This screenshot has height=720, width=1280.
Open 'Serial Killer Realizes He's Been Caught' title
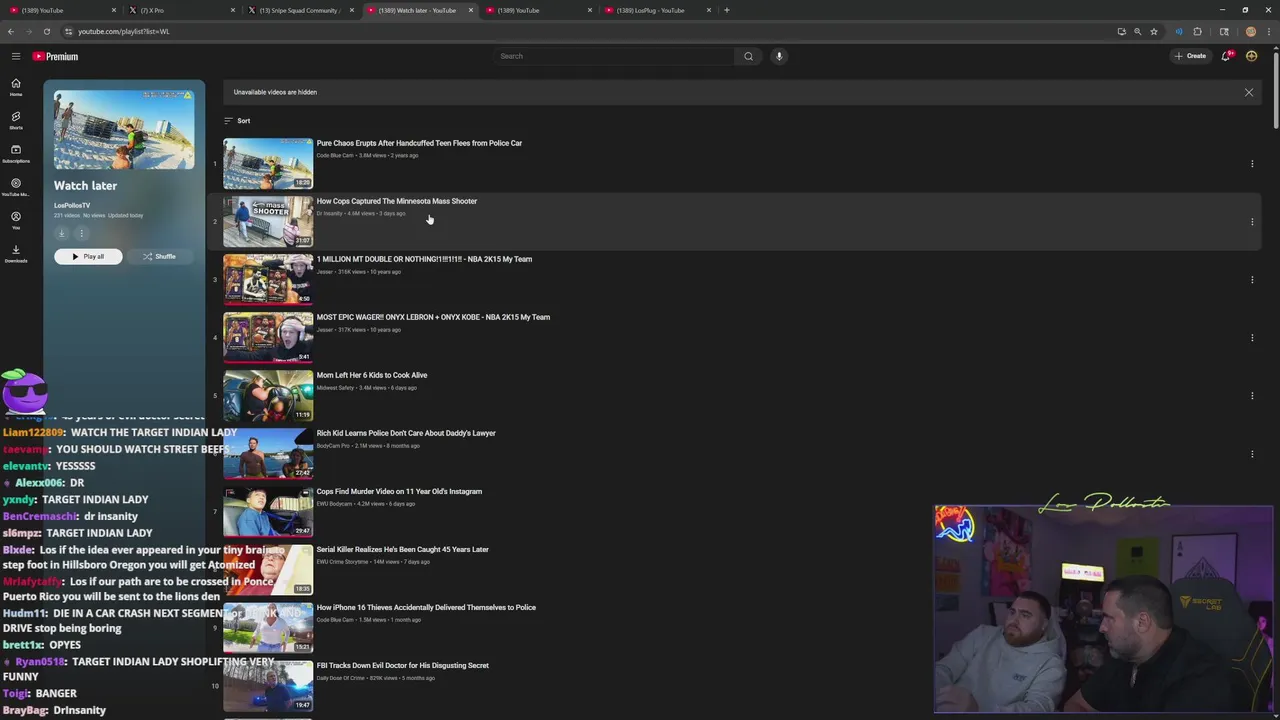click(x=403, y=549)
